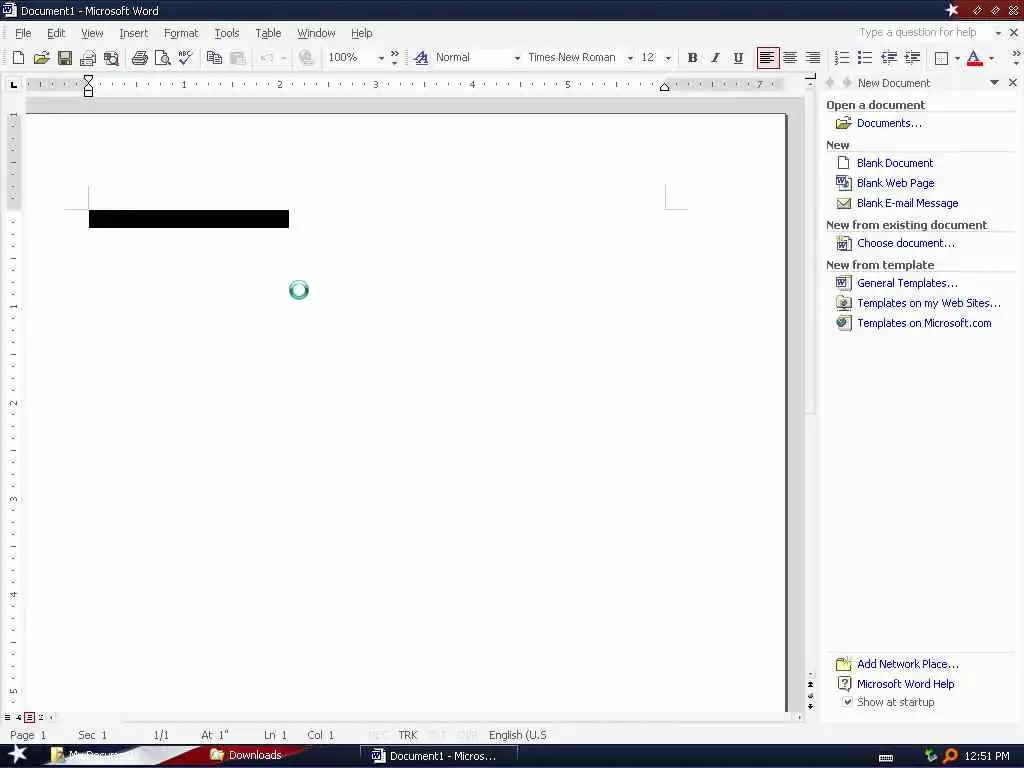Open the Undo history dropdown arrow
The width and height of the screenshot is (1024, 768).
click(283, 58)
